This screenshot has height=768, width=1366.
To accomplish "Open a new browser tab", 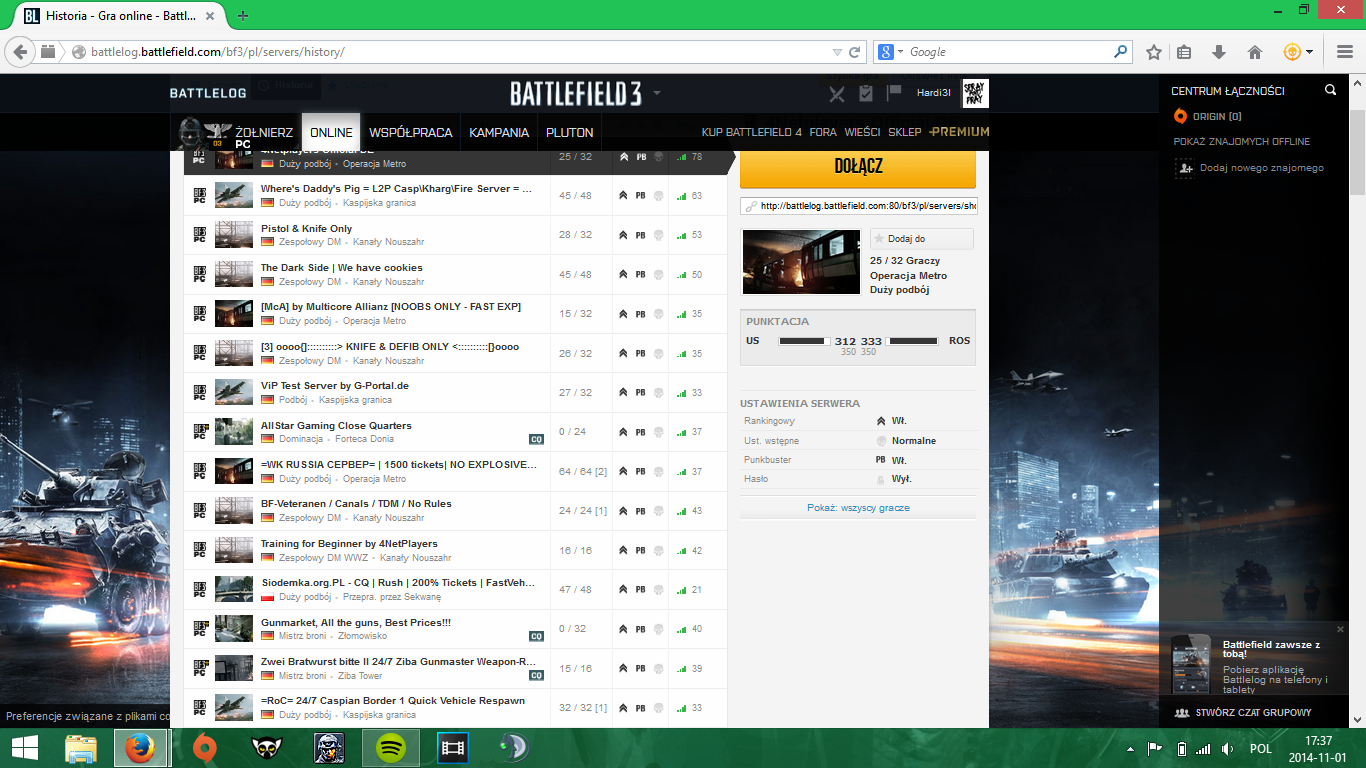I will (x=243, y=16).
